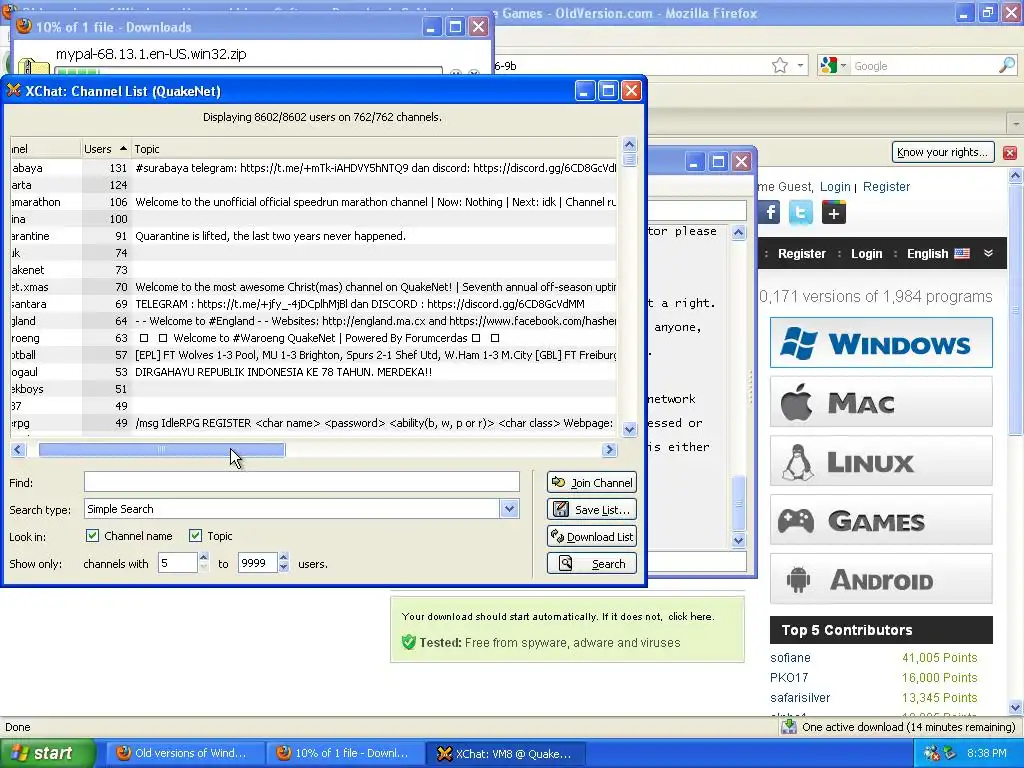Click the Download List button
The width and height of the screenshot is (1024, 768).
tap(592, 537)
